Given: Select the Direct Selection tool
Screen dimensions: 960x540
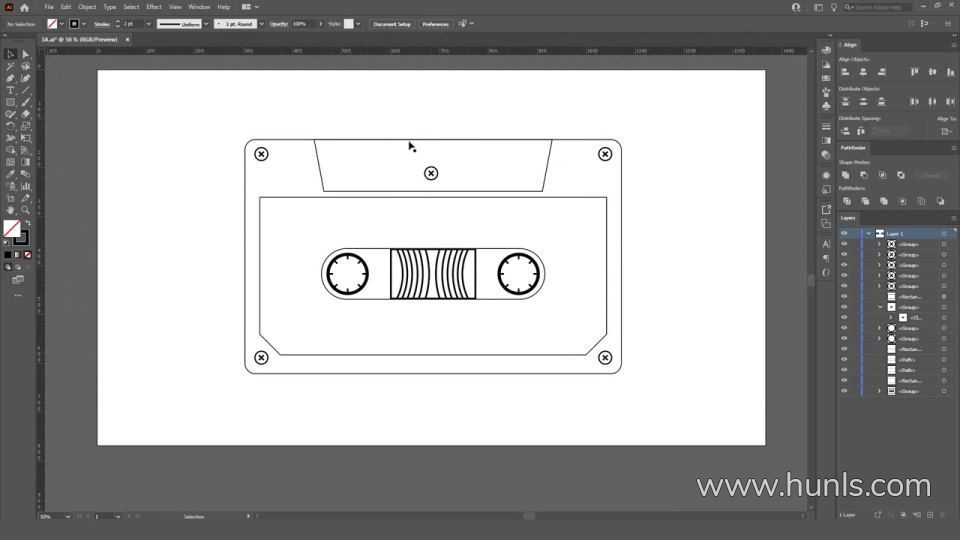Looking at the screenshot, I should coord(26,54).
